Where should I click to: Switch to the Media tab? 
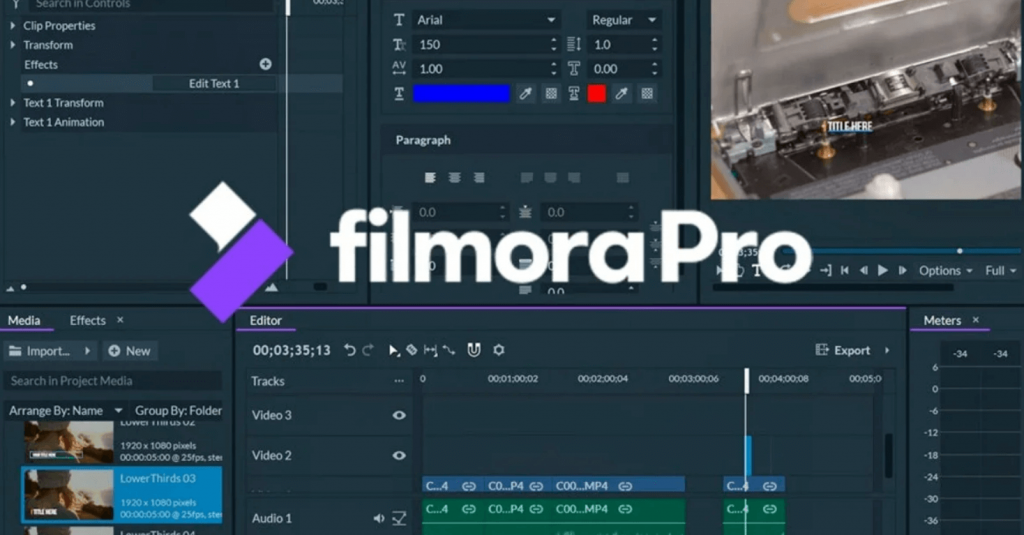pyautogui.click(x=24, y=321)
